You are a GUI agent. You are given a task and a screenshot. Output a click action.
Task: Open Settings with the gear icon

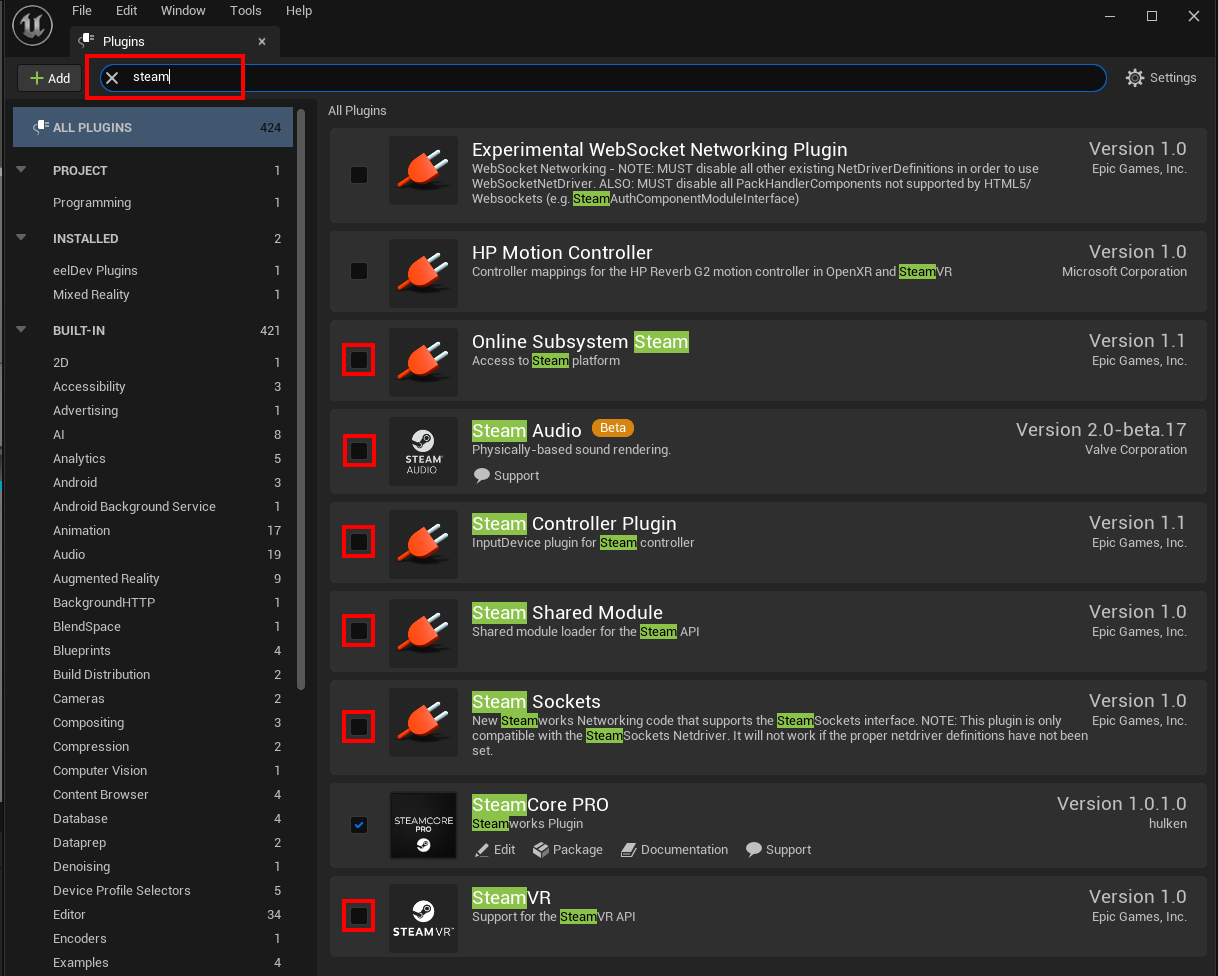pos(1135,78)
